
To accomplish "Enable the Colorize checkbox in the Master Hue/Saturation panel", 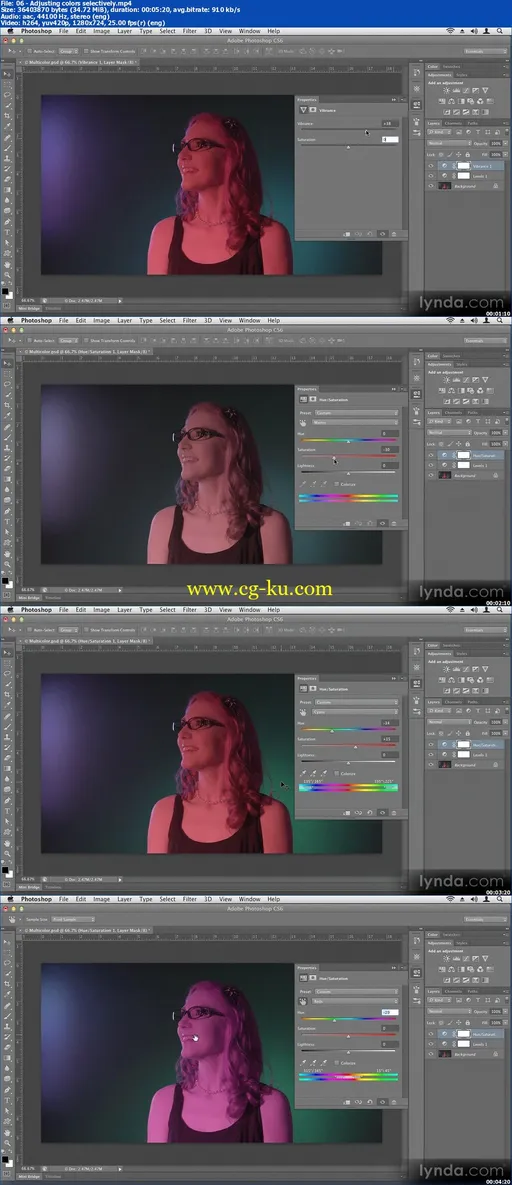I will tap(337, 484).
